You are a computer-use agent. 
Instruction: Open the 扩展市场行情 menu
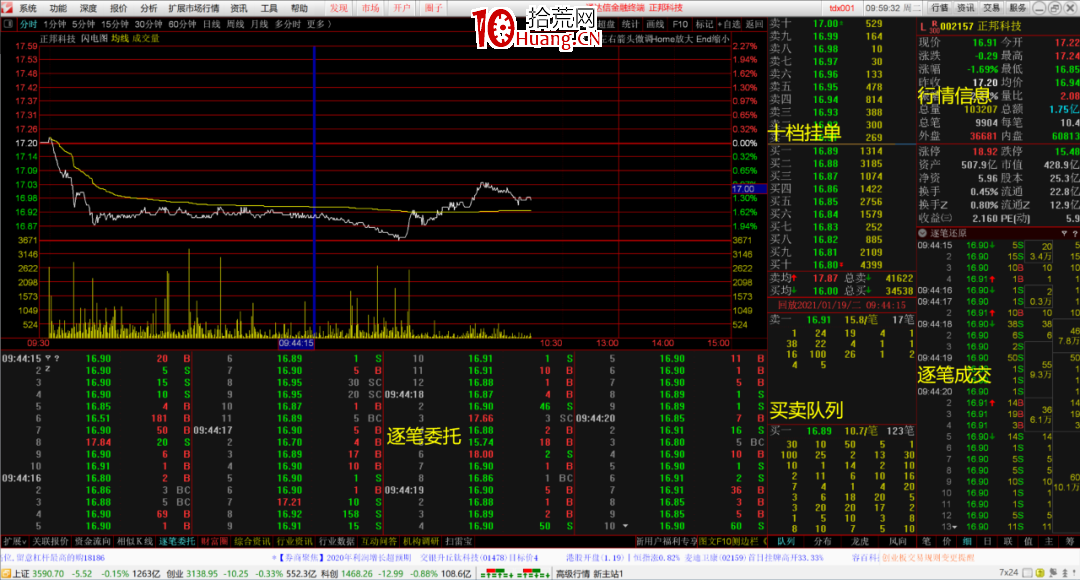click(194, 8)
